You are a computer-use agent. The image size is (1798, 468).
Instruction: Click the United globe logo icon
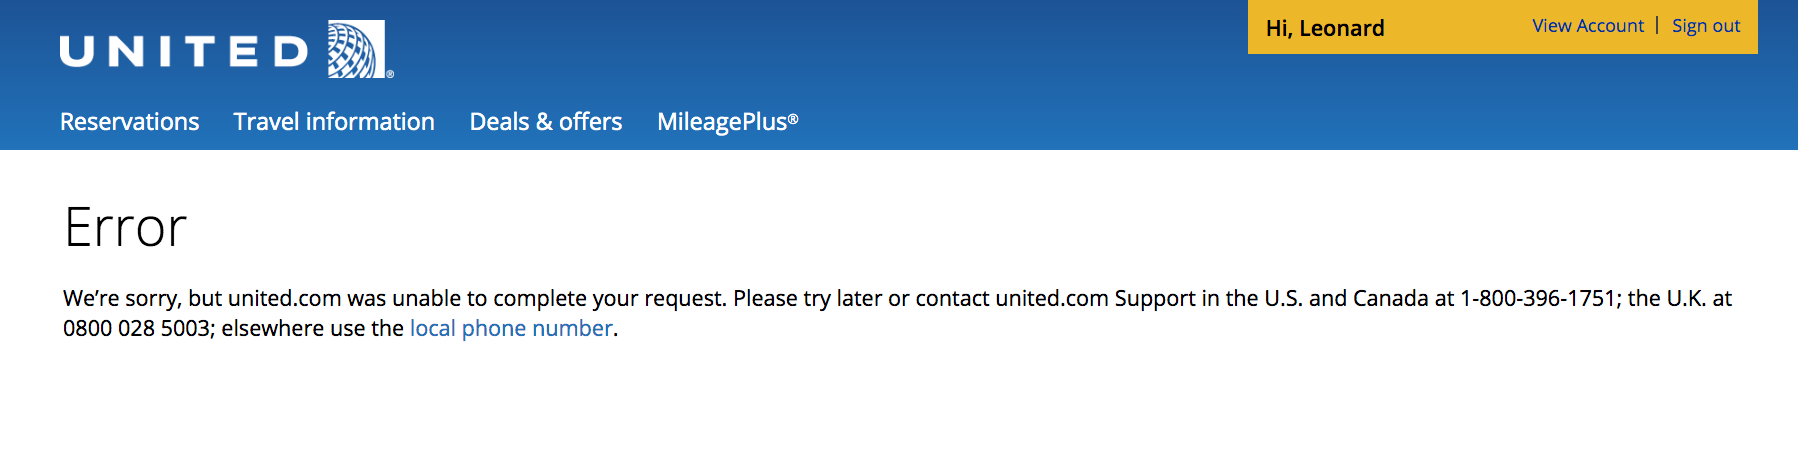coord(357,49)
